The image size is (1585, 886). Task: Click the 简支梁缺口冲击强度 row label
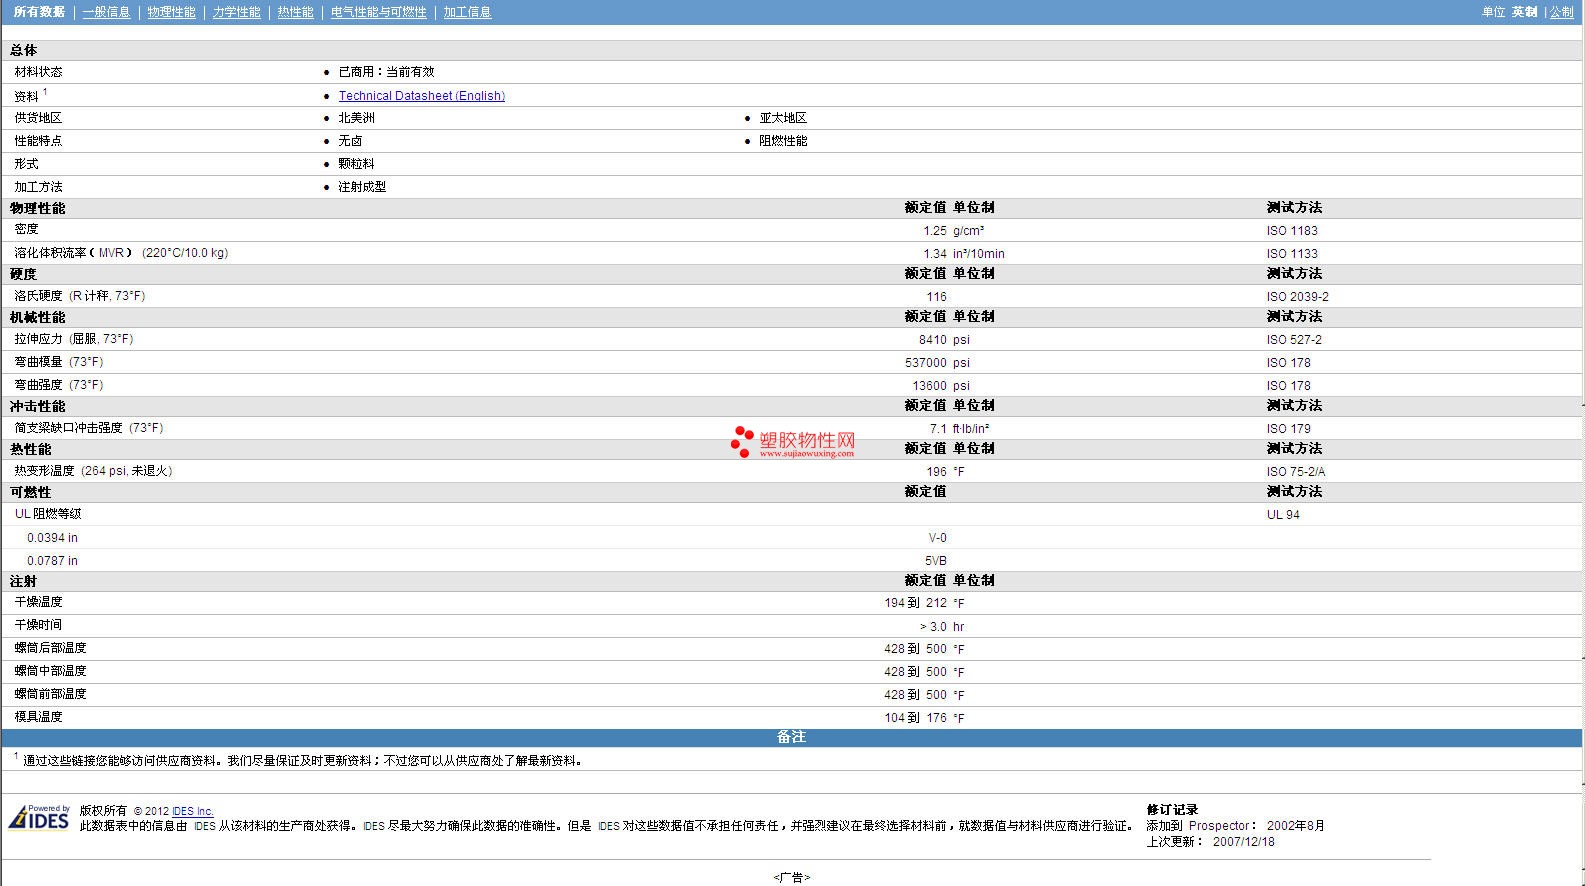[x=89, y=428]
